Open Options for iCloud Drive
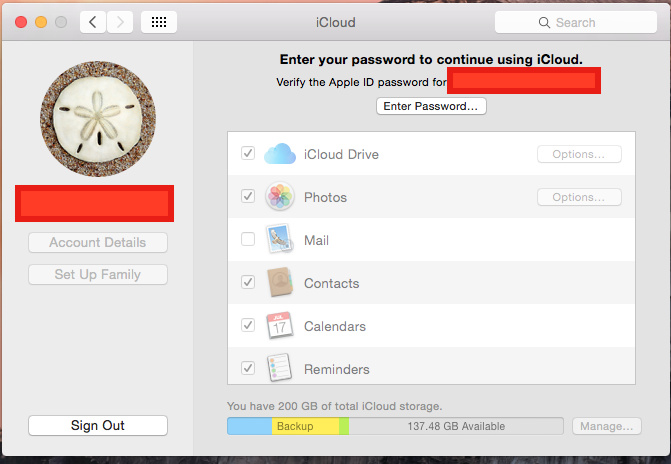Screen dimensions: 671x464 [579, 154]
